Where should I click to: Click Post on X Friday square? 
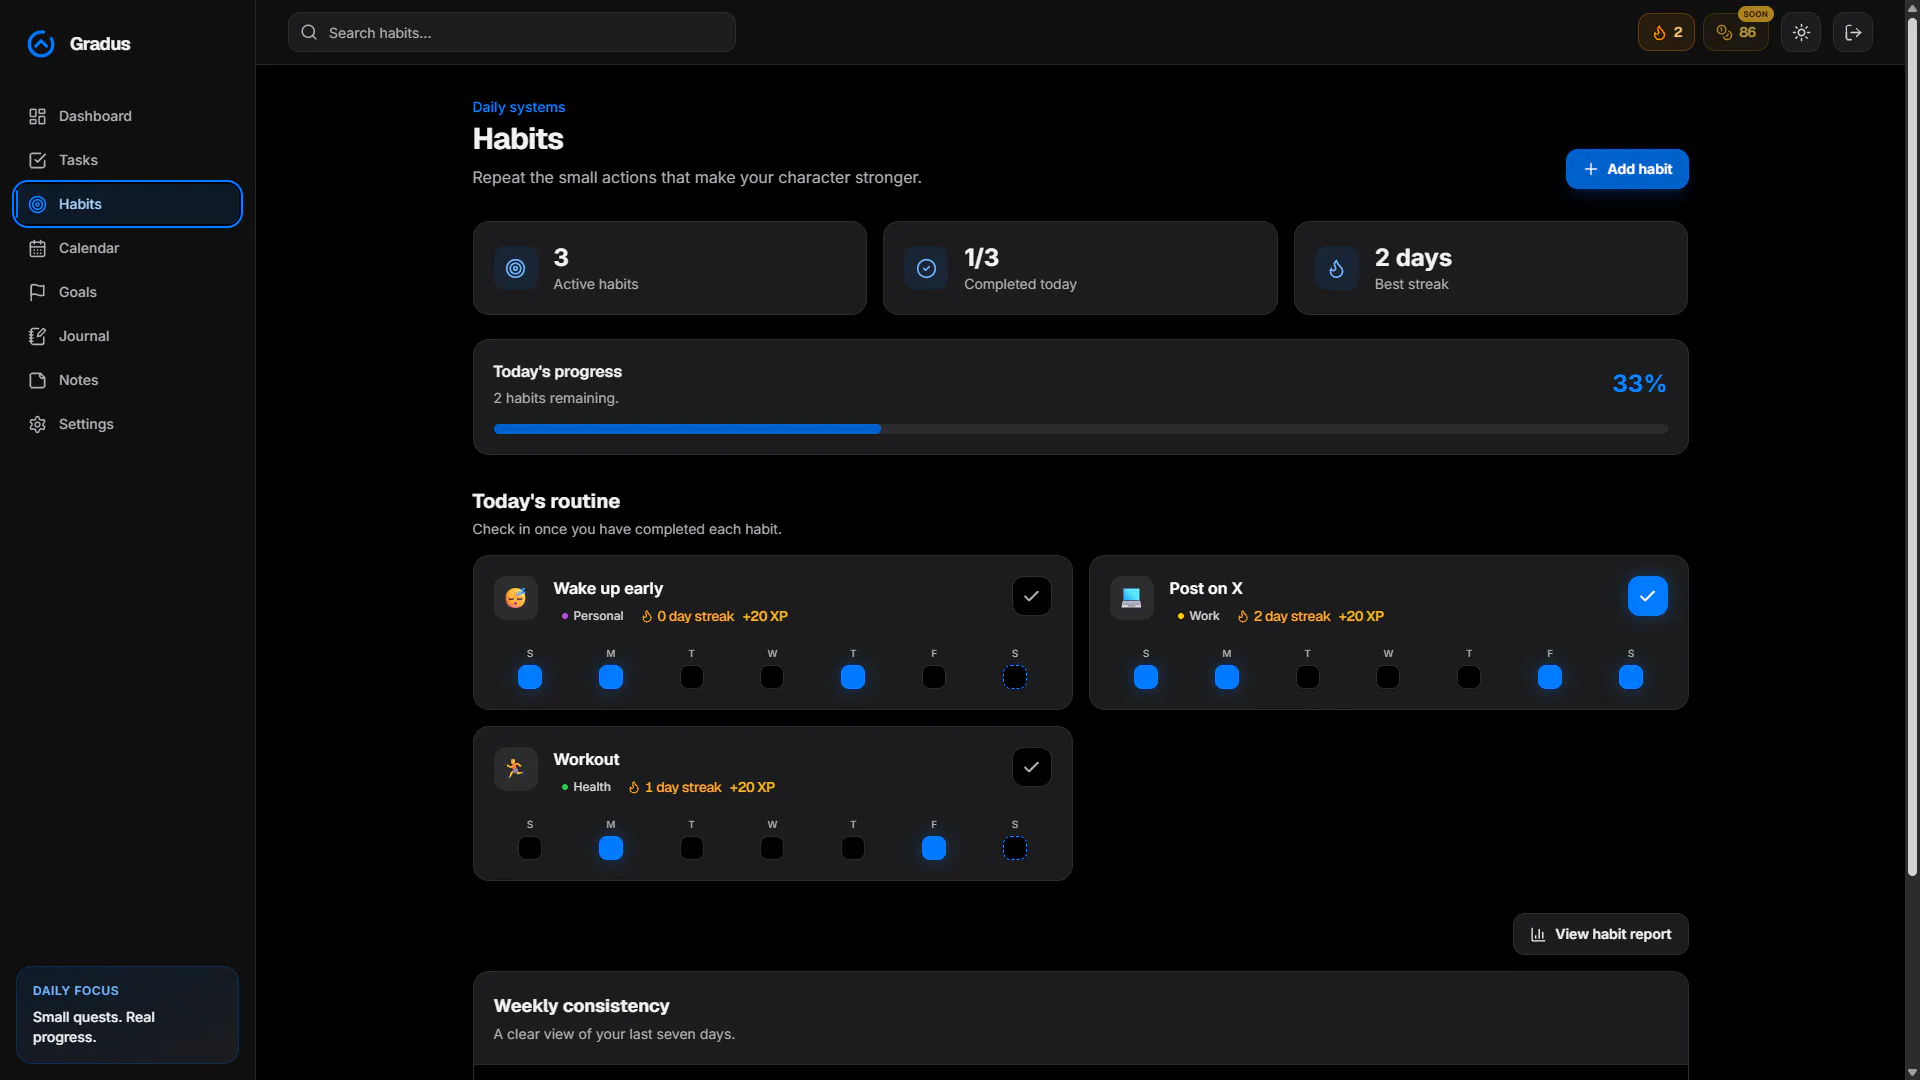[x=1550, y=677]
